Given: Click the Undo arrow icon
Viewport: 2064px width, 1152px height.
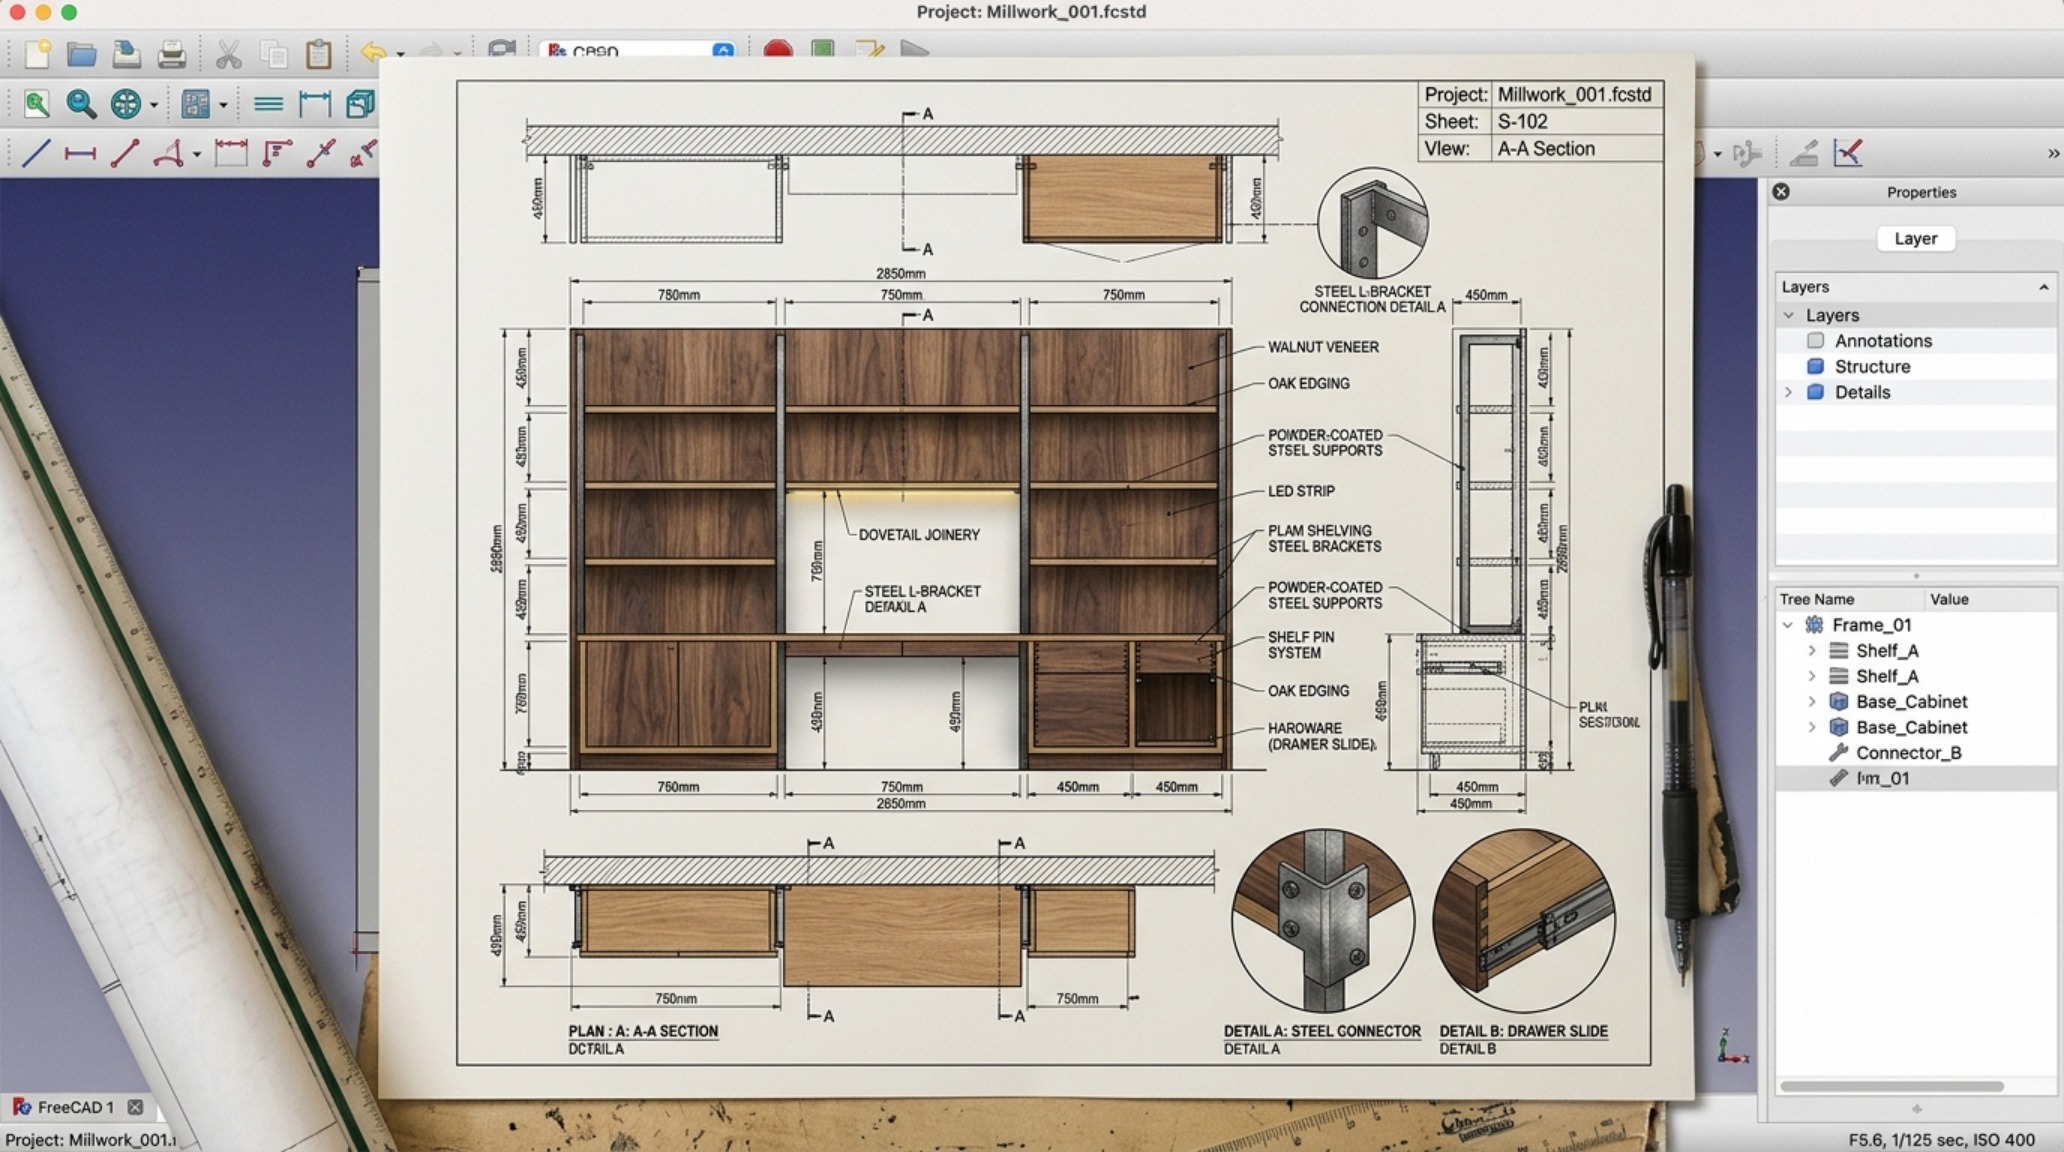Looking at the screenshot, I should coord(373,52).
